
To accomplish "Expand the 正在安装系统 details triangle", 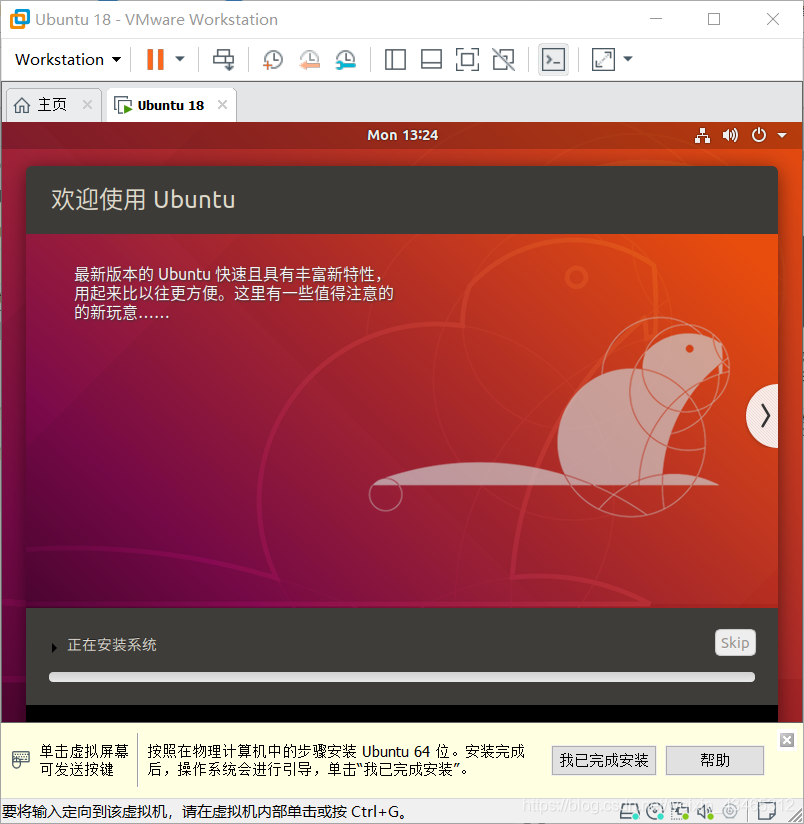I will coord(54,647).
